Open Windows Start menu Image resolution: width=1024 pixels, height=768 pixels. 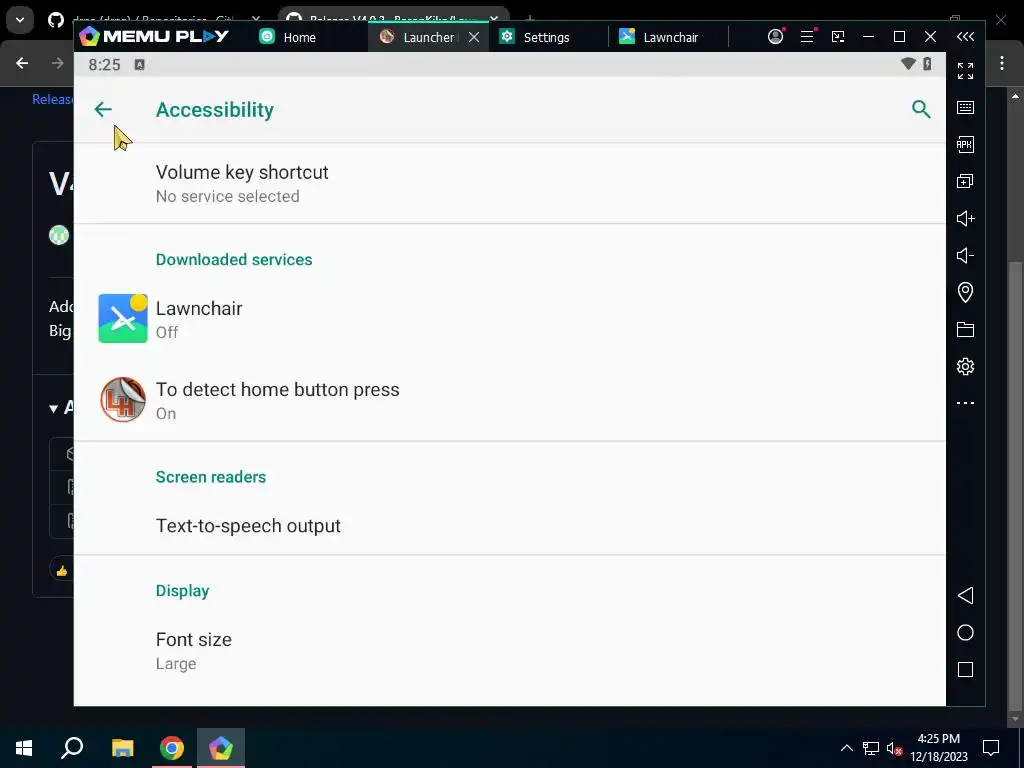click(x=24, y=748)
